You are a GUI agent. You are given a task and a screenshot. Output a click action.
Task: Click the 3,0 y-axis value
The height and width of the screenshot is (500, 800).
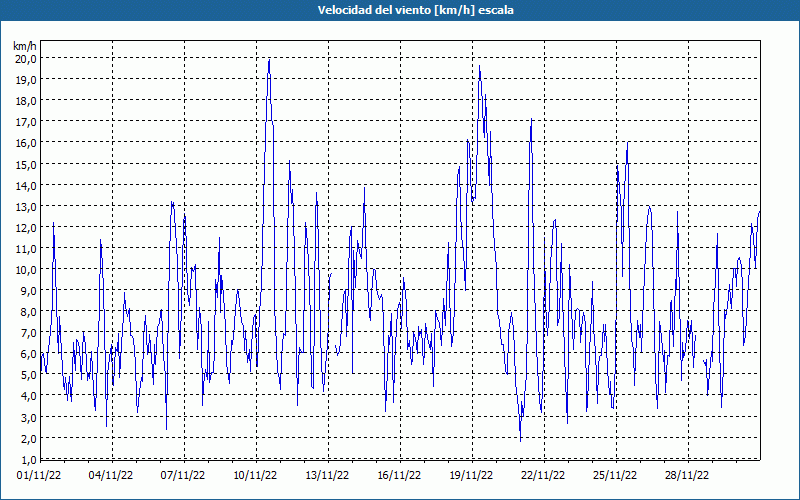pos(29,418)
